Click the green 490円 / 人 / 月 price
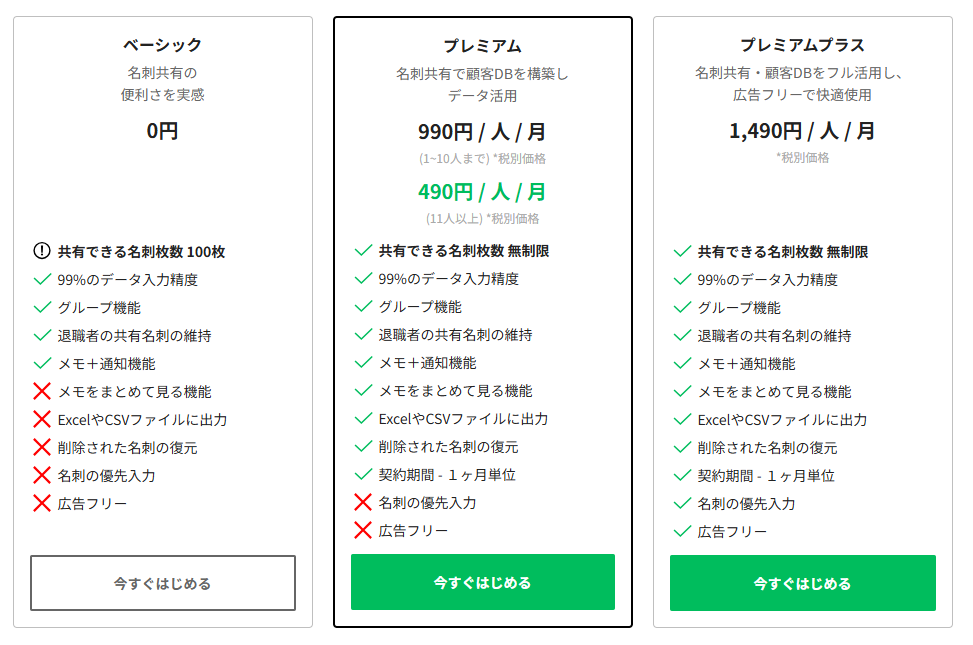The height and width of the screenshot is (645, 973). click(482, 191)
